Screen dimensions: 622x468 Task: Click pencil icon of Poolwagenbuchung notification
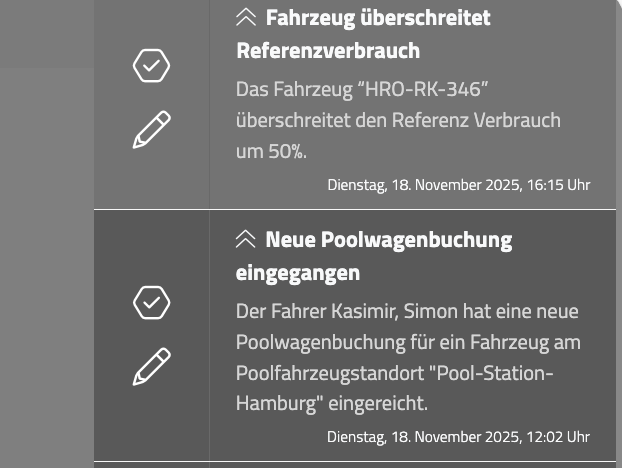151,367
